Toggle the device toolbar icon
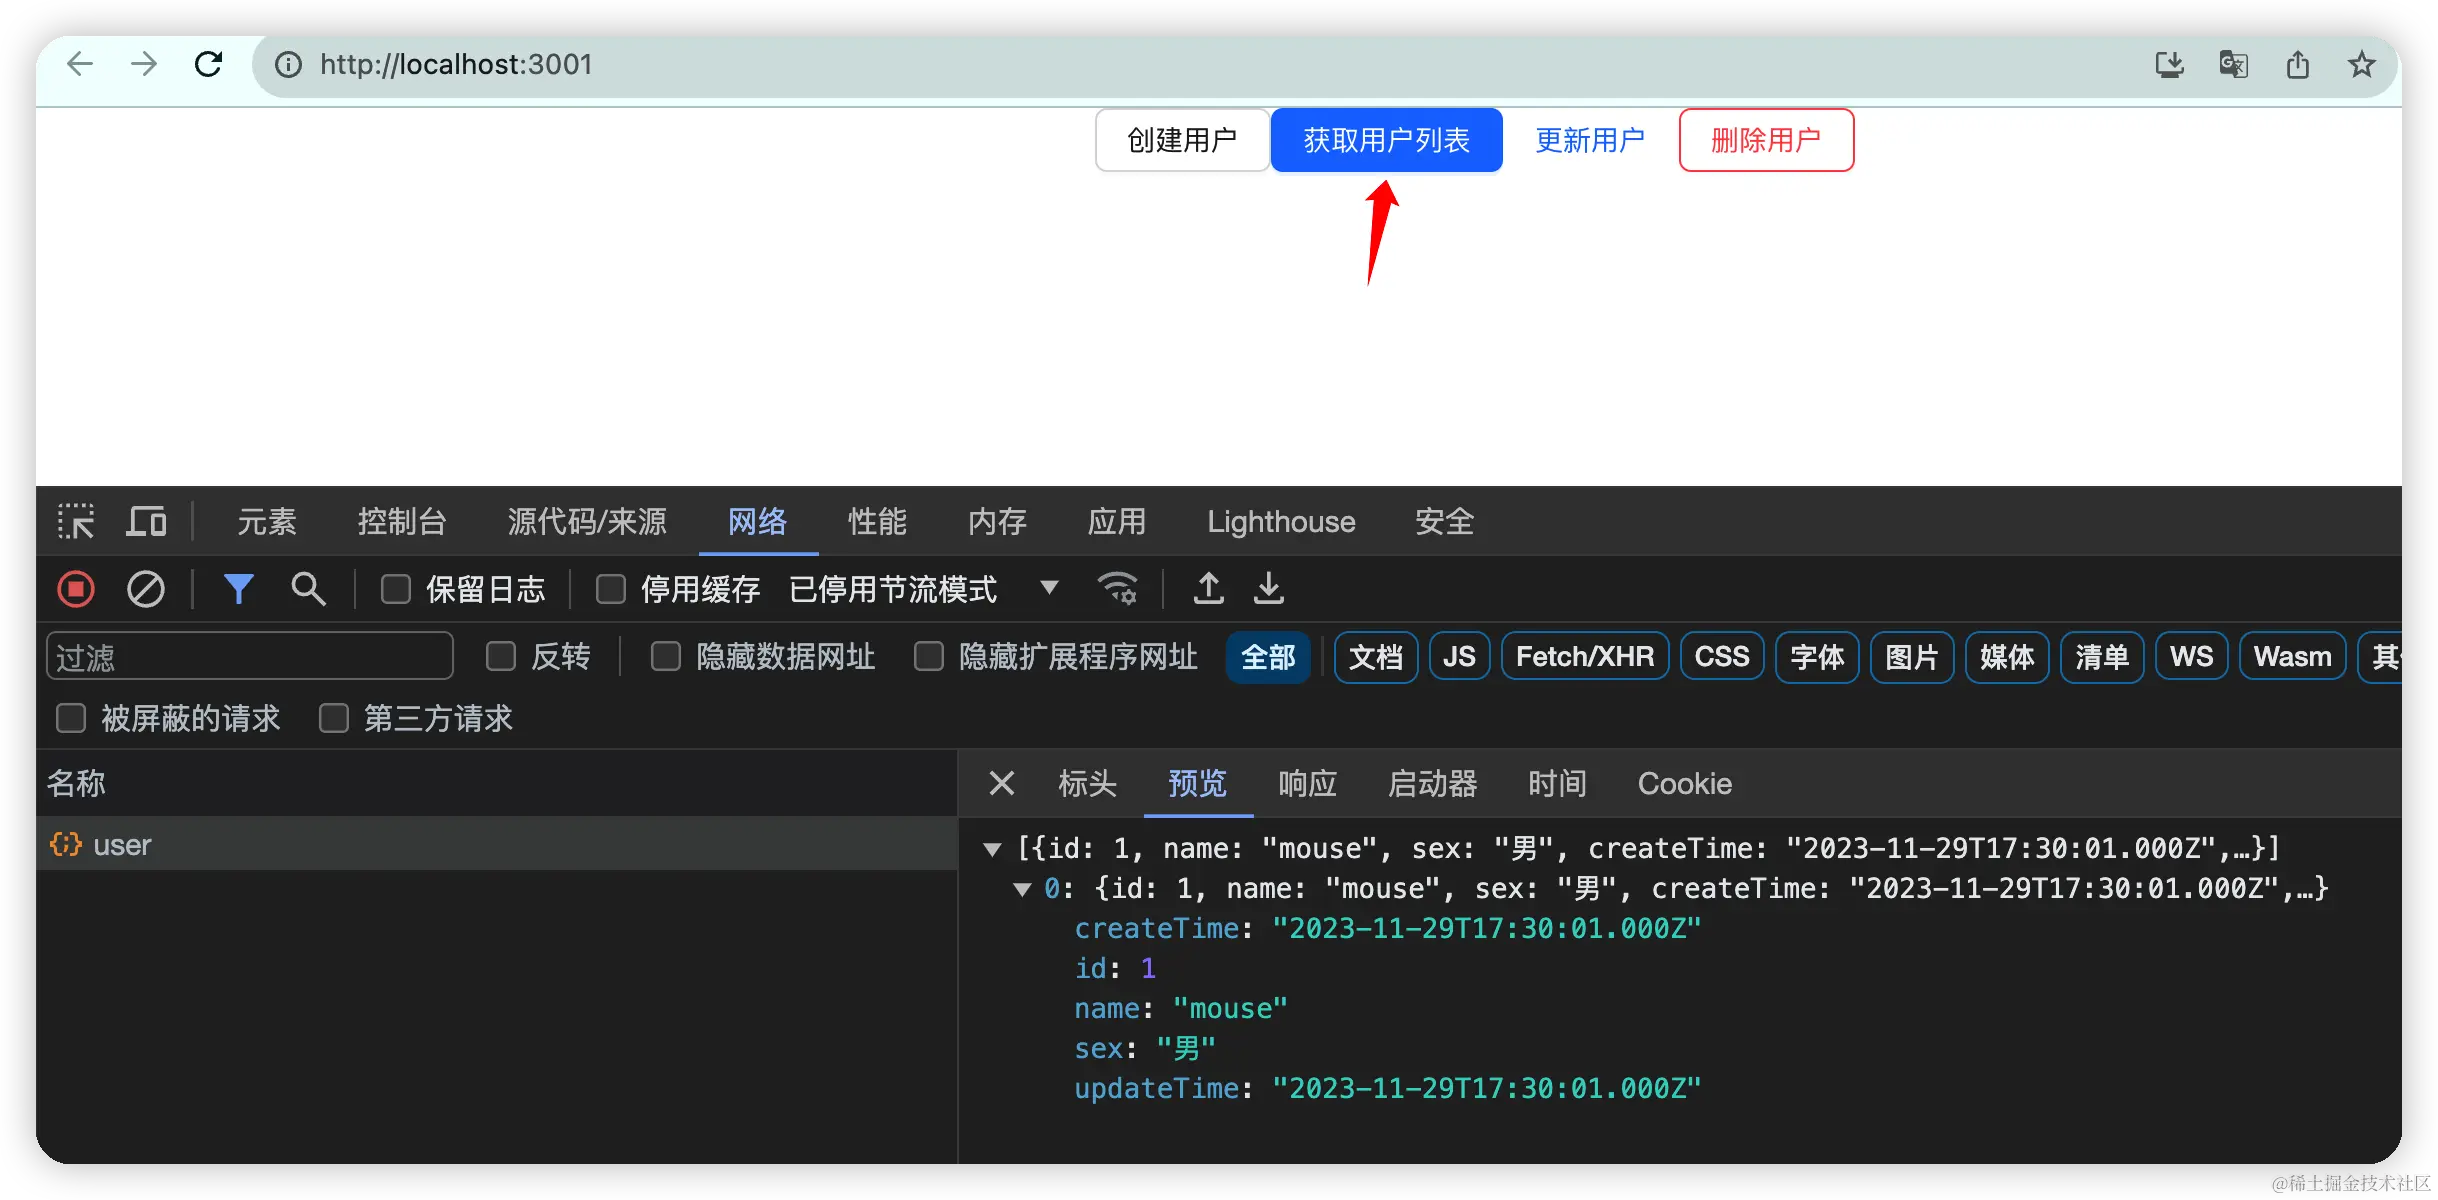 (146, 521)
